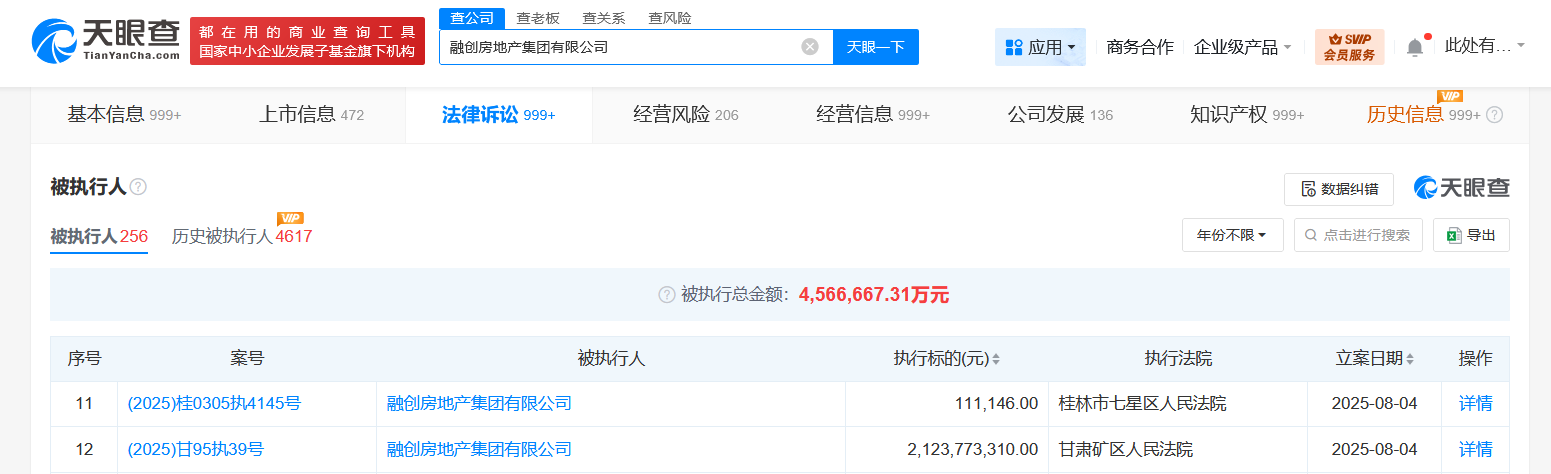Click the 天眼一下 search button
Screen dimensions: 1551x474
point(876,47)
